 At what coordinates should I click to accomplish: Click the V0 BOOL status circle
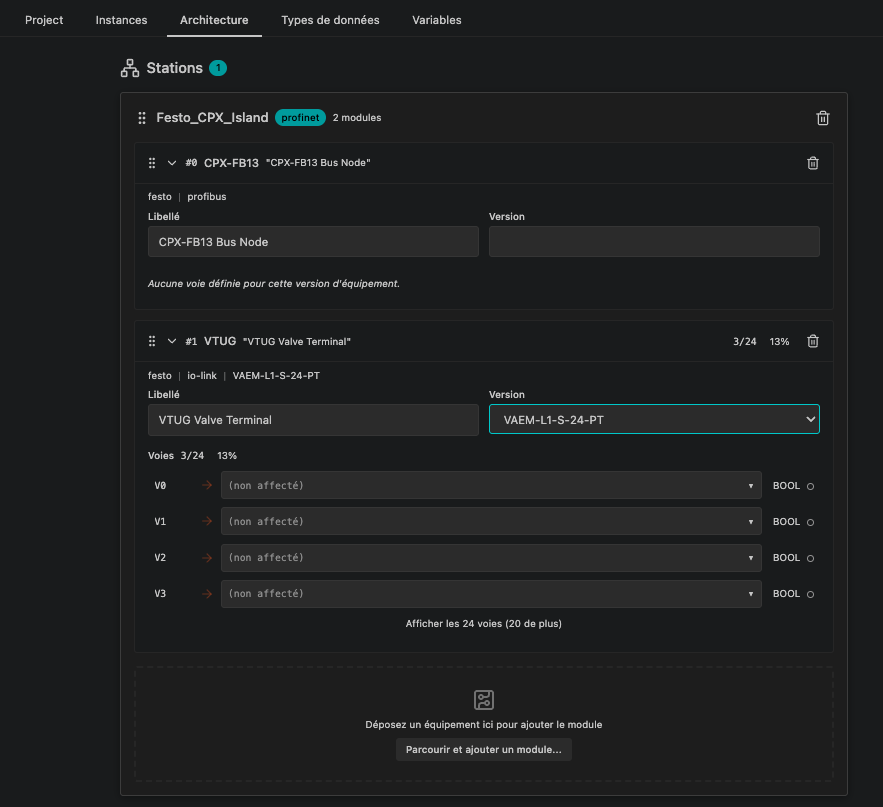point(810,487)
